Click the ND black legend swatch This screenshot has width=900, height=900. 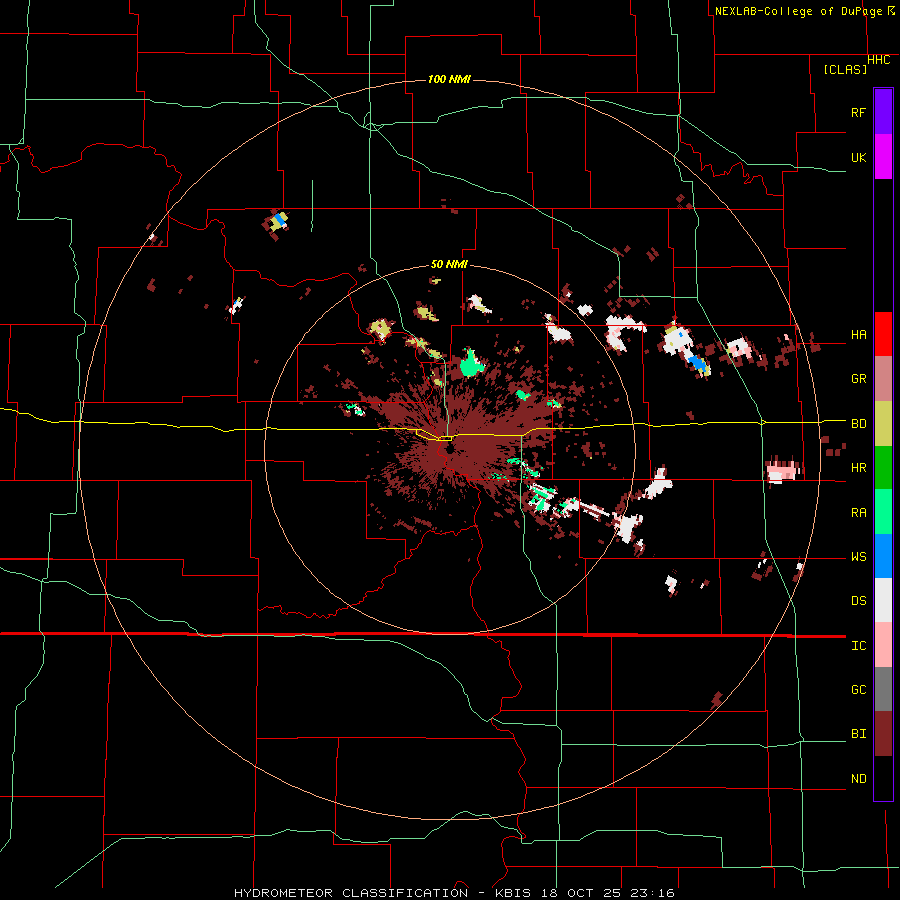coord(883,778)
